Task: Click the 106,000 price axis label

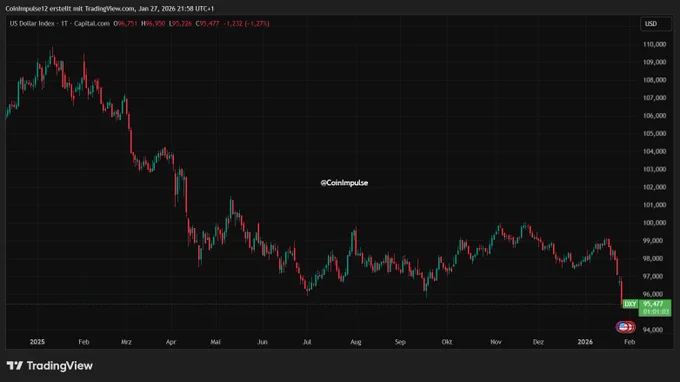Action: point(654,115)
